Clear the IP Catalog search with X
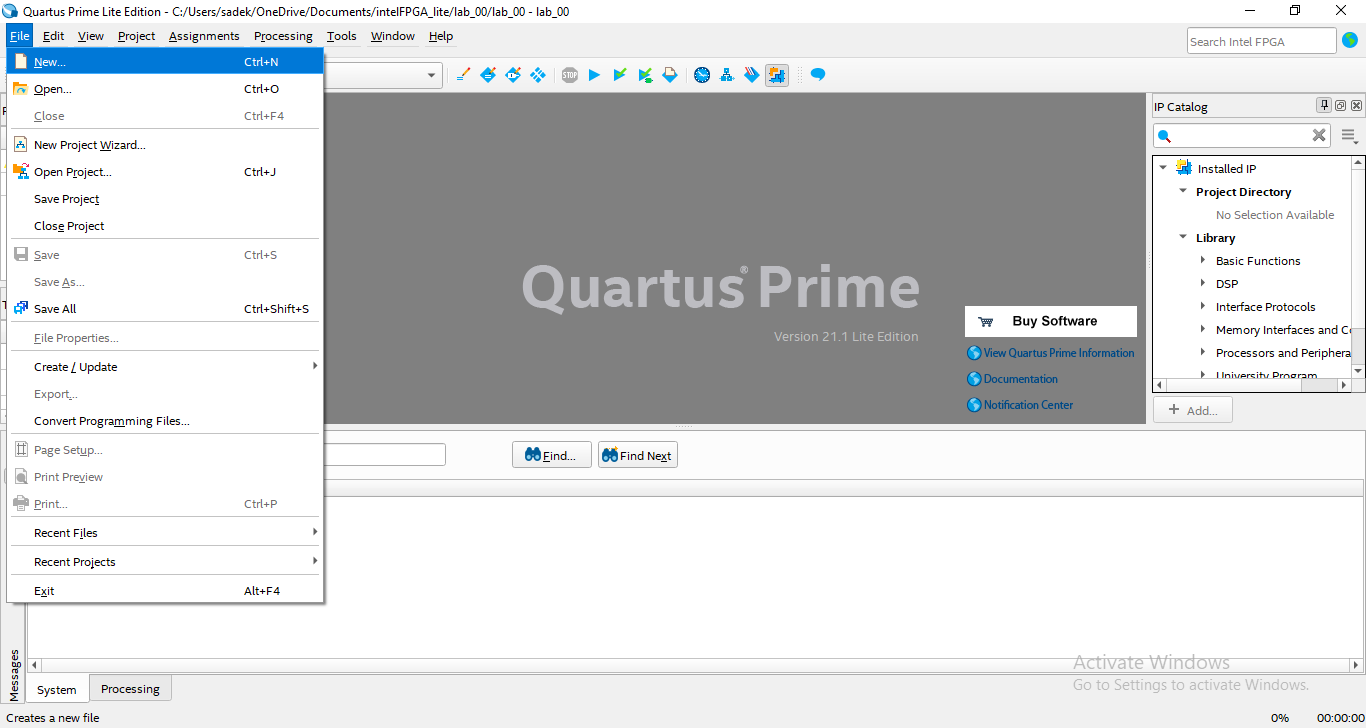The width and height of the screenshot is (1366, 728). (x=1319, y=136)
